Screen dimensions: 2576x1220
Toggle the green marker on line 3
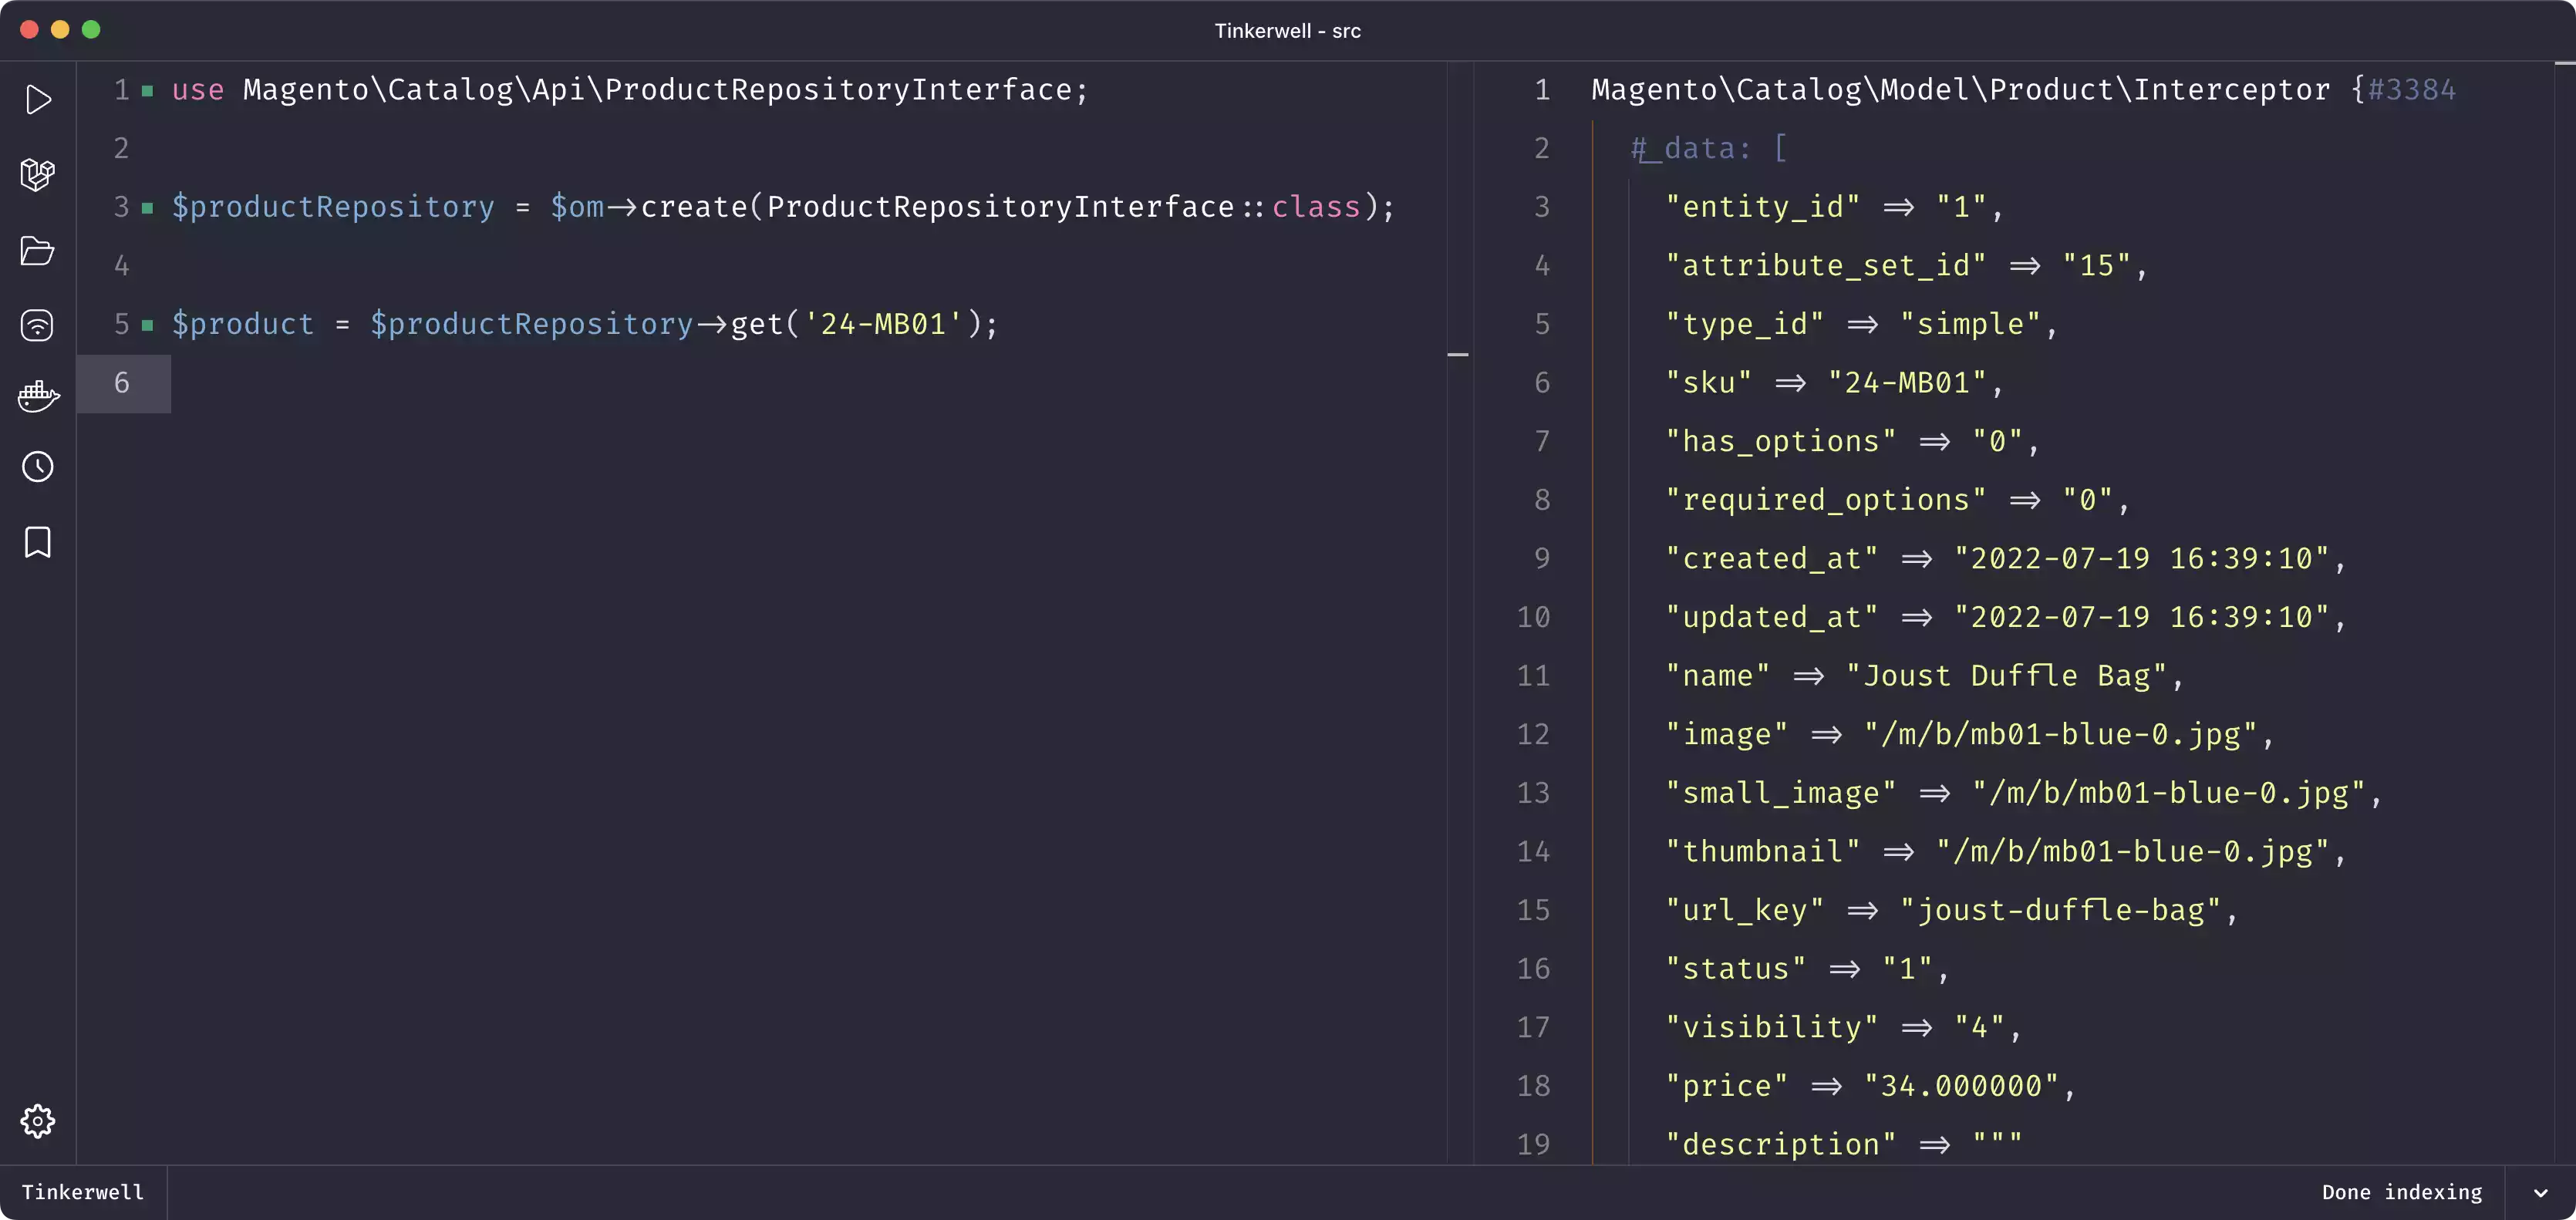point(148,208)
